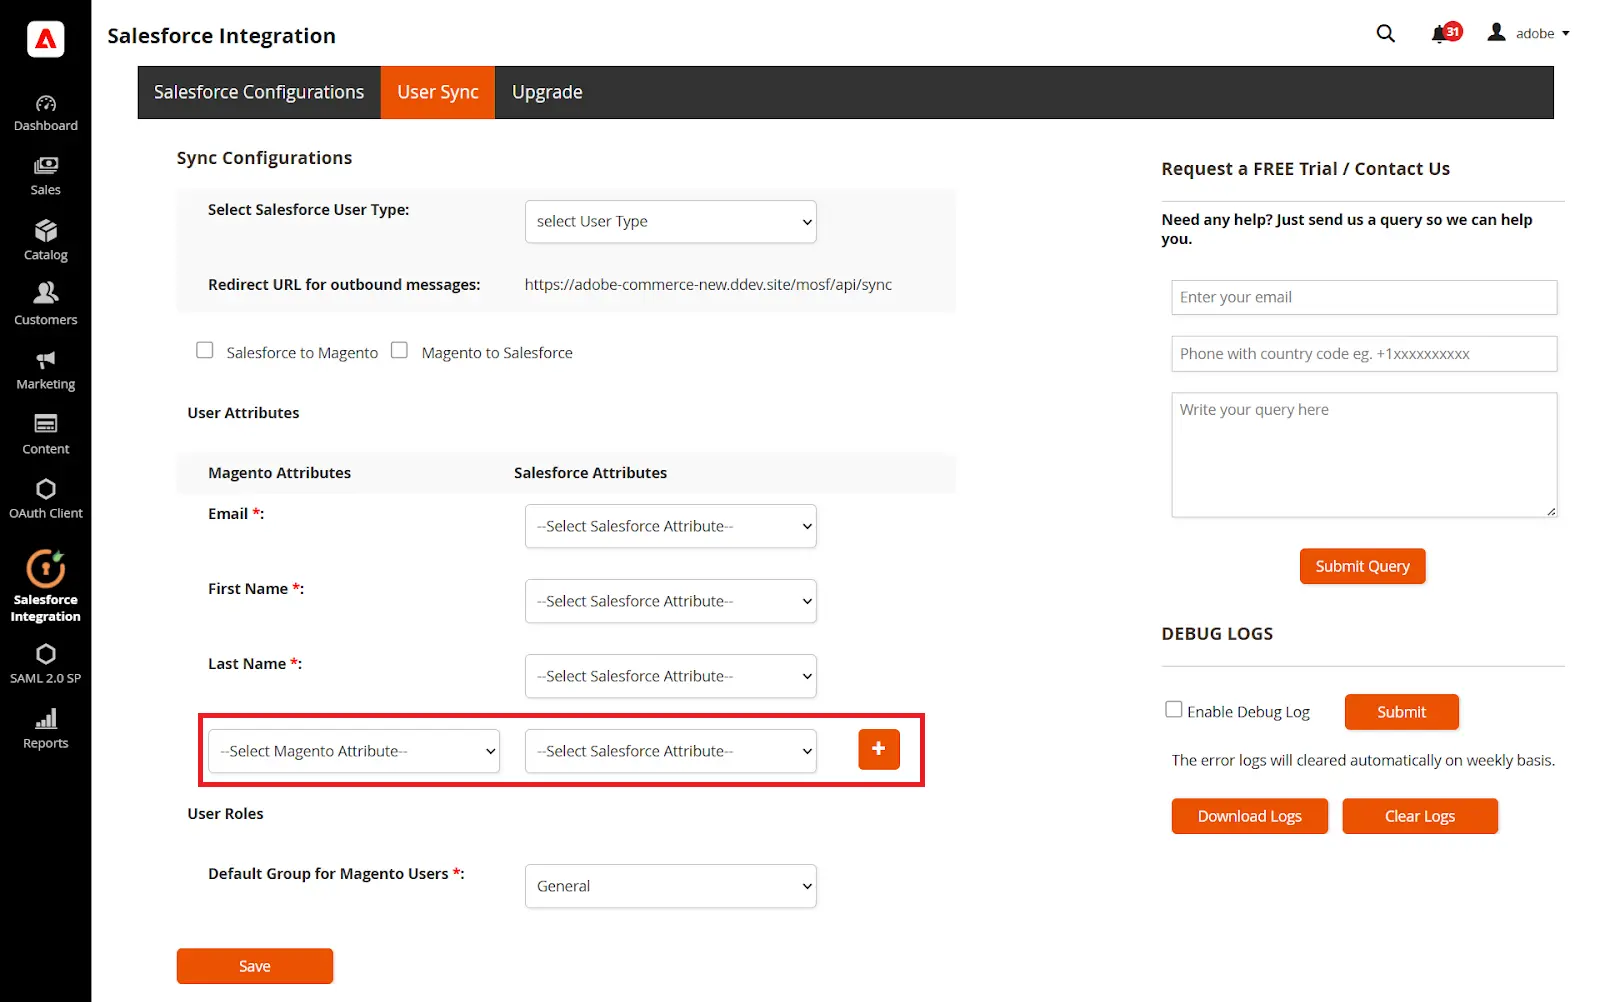Open Last Name Salesforce attribute dropdown
The width and height of the screenshot is (1600, 1002).
pyautogui.click(x=670, y=676)
